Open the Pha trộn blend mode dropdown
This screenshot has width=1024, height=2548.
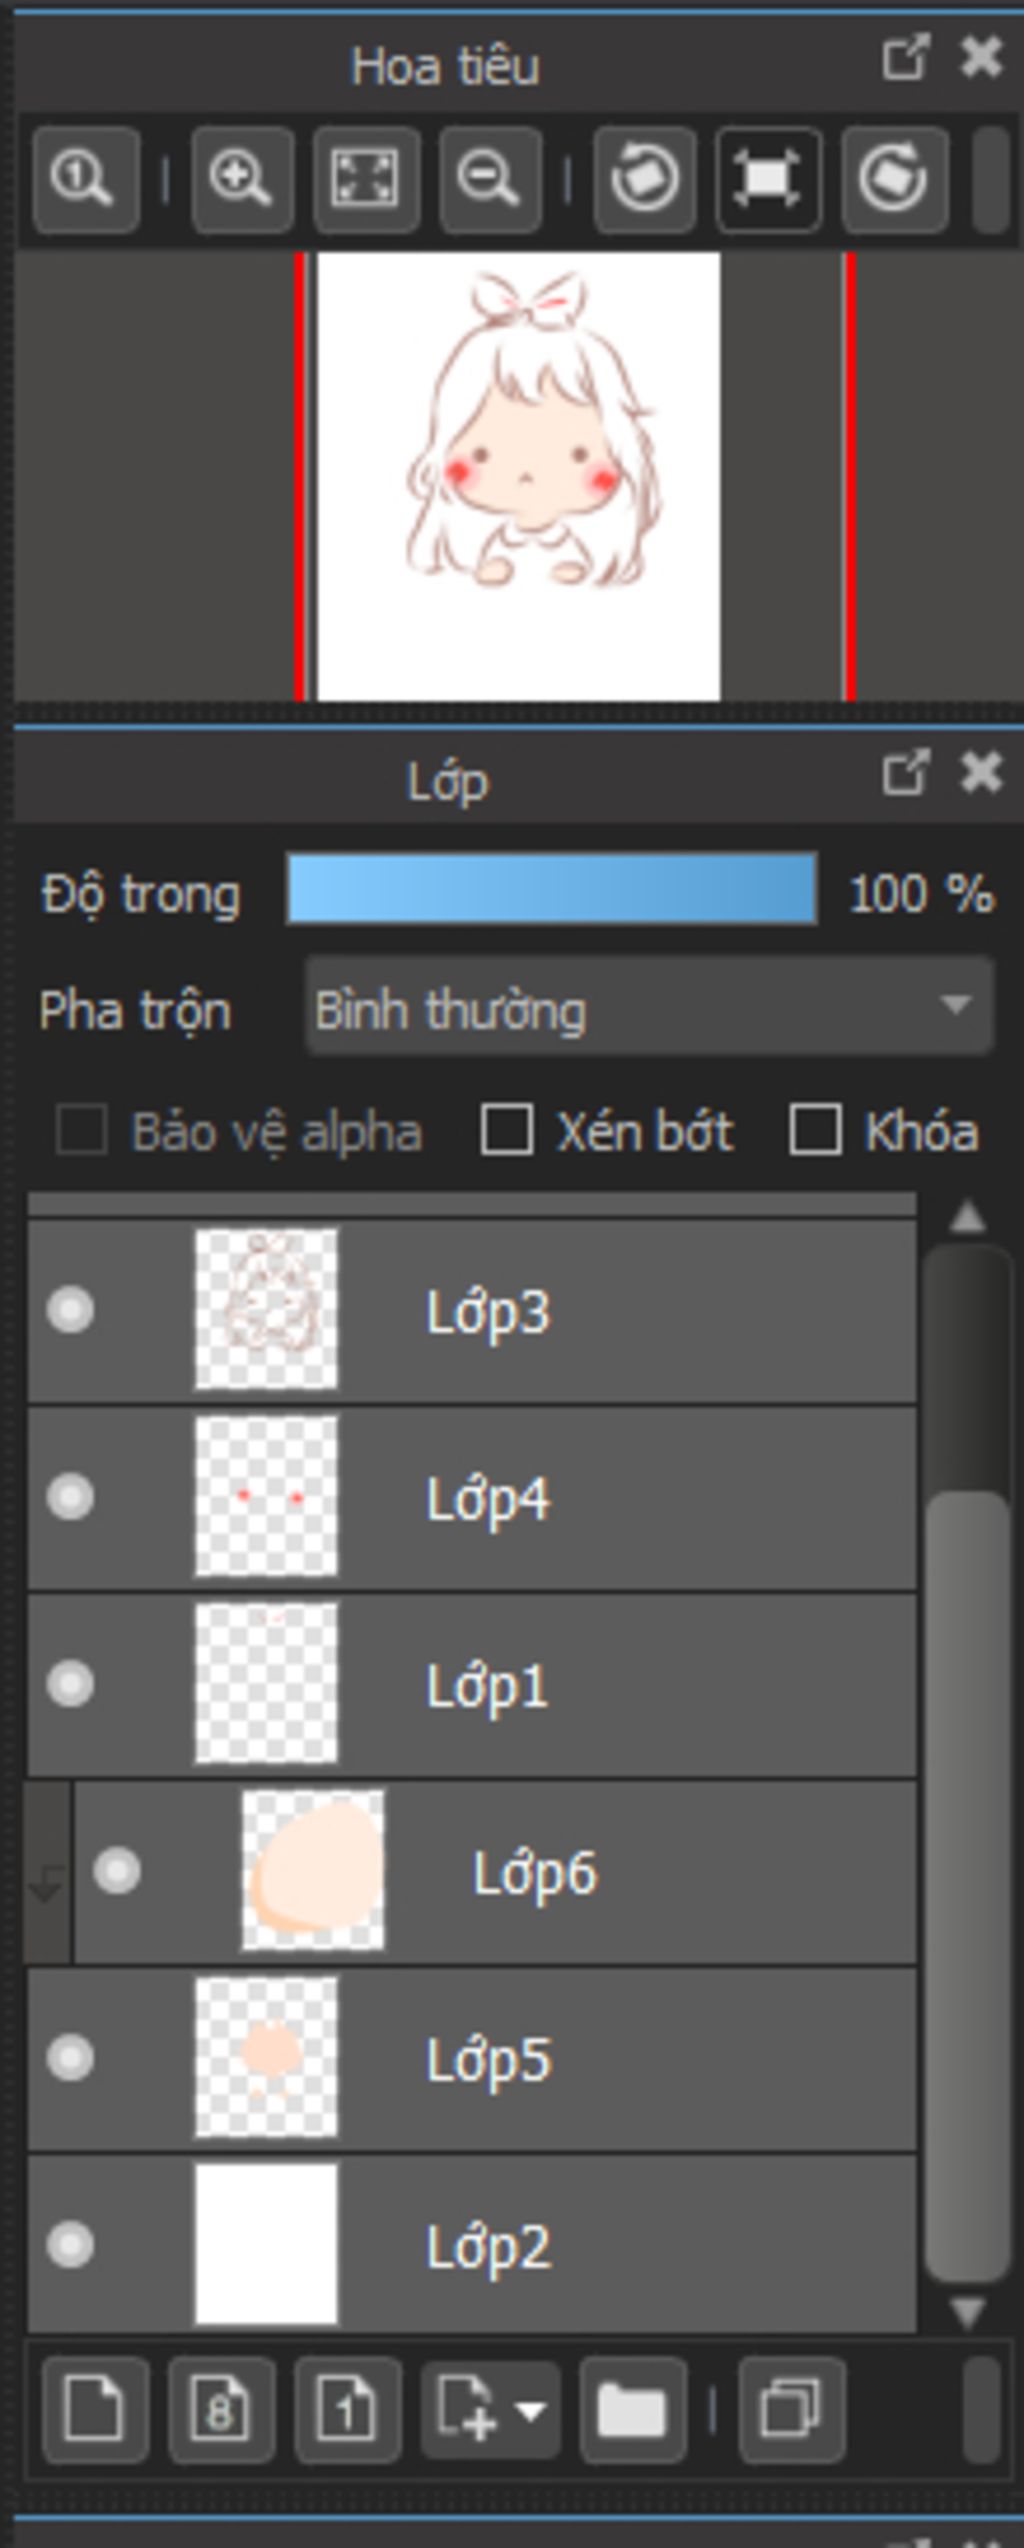[x=649, y=1006]
